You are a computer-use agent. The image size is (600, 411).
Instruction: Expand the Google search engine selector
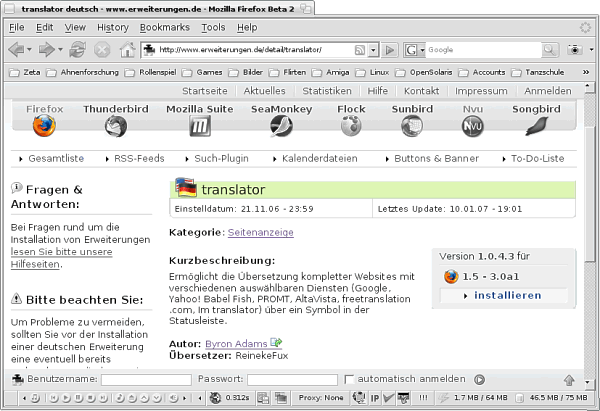point(415,49)
